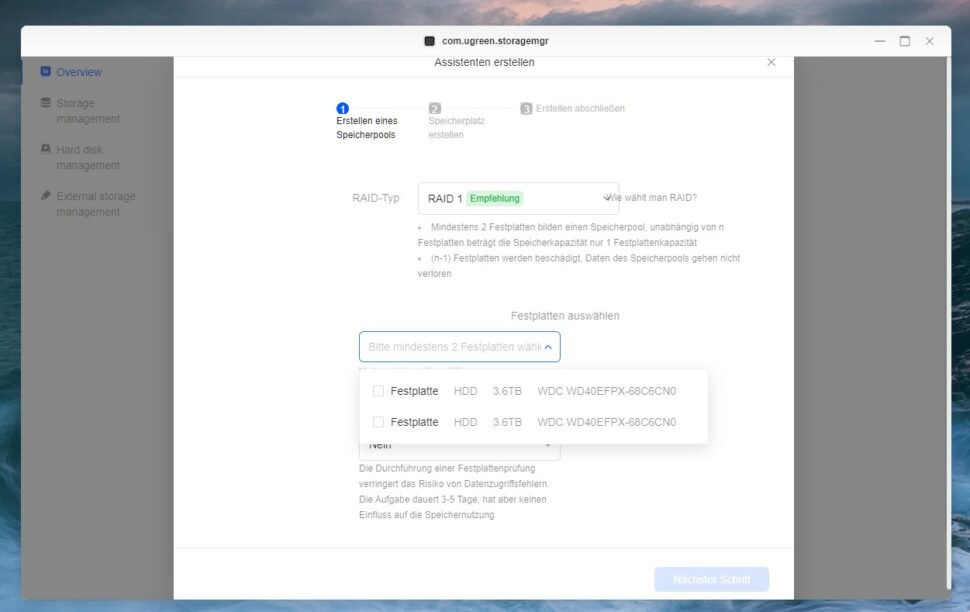The image size is (970, 612).
Task: Click the app icon beside com.ugreen.storagemgr title
Action: pos(429,41)
